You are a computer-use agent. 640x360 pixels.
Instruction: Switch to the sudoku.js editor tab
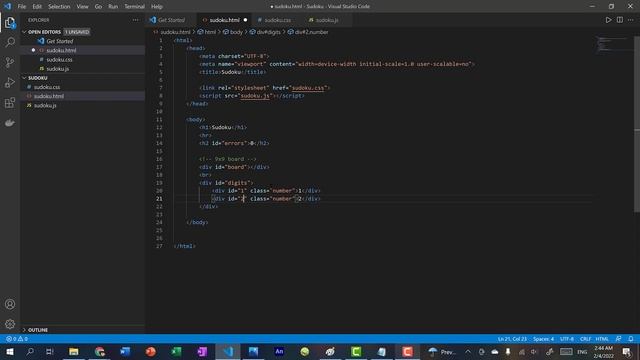coord(327,20)
